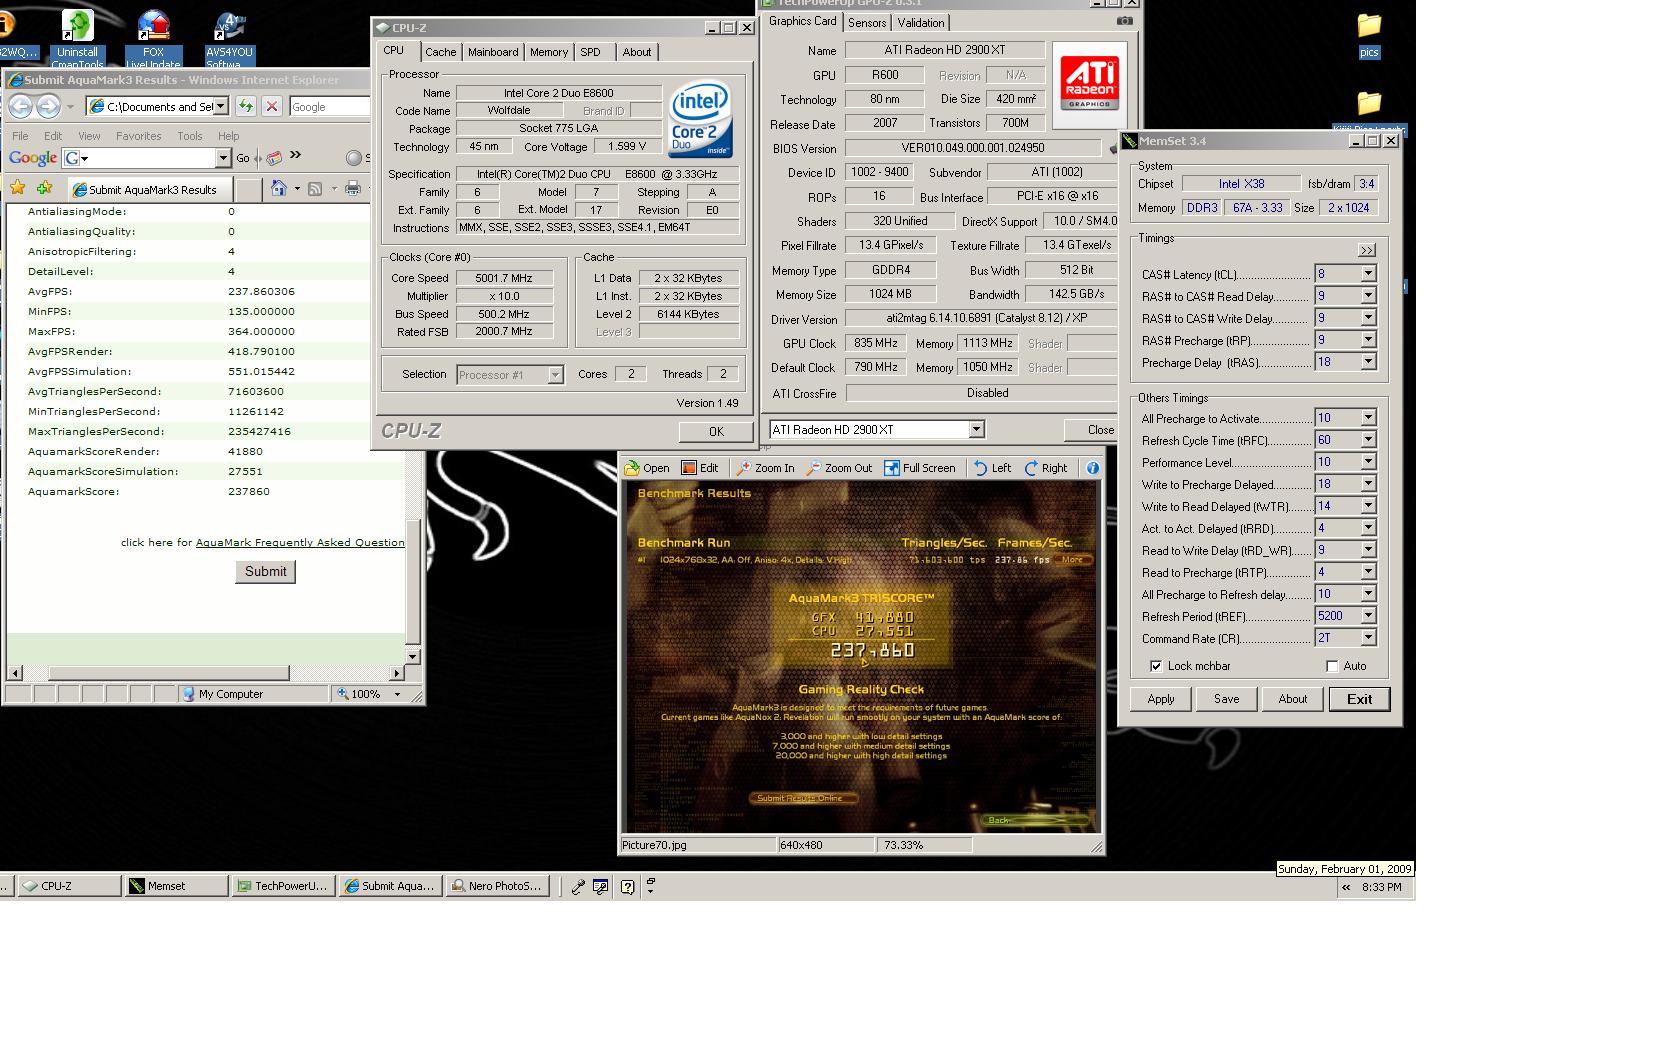Toggle the Lock mchbar checkbox

pos(1156,666)
